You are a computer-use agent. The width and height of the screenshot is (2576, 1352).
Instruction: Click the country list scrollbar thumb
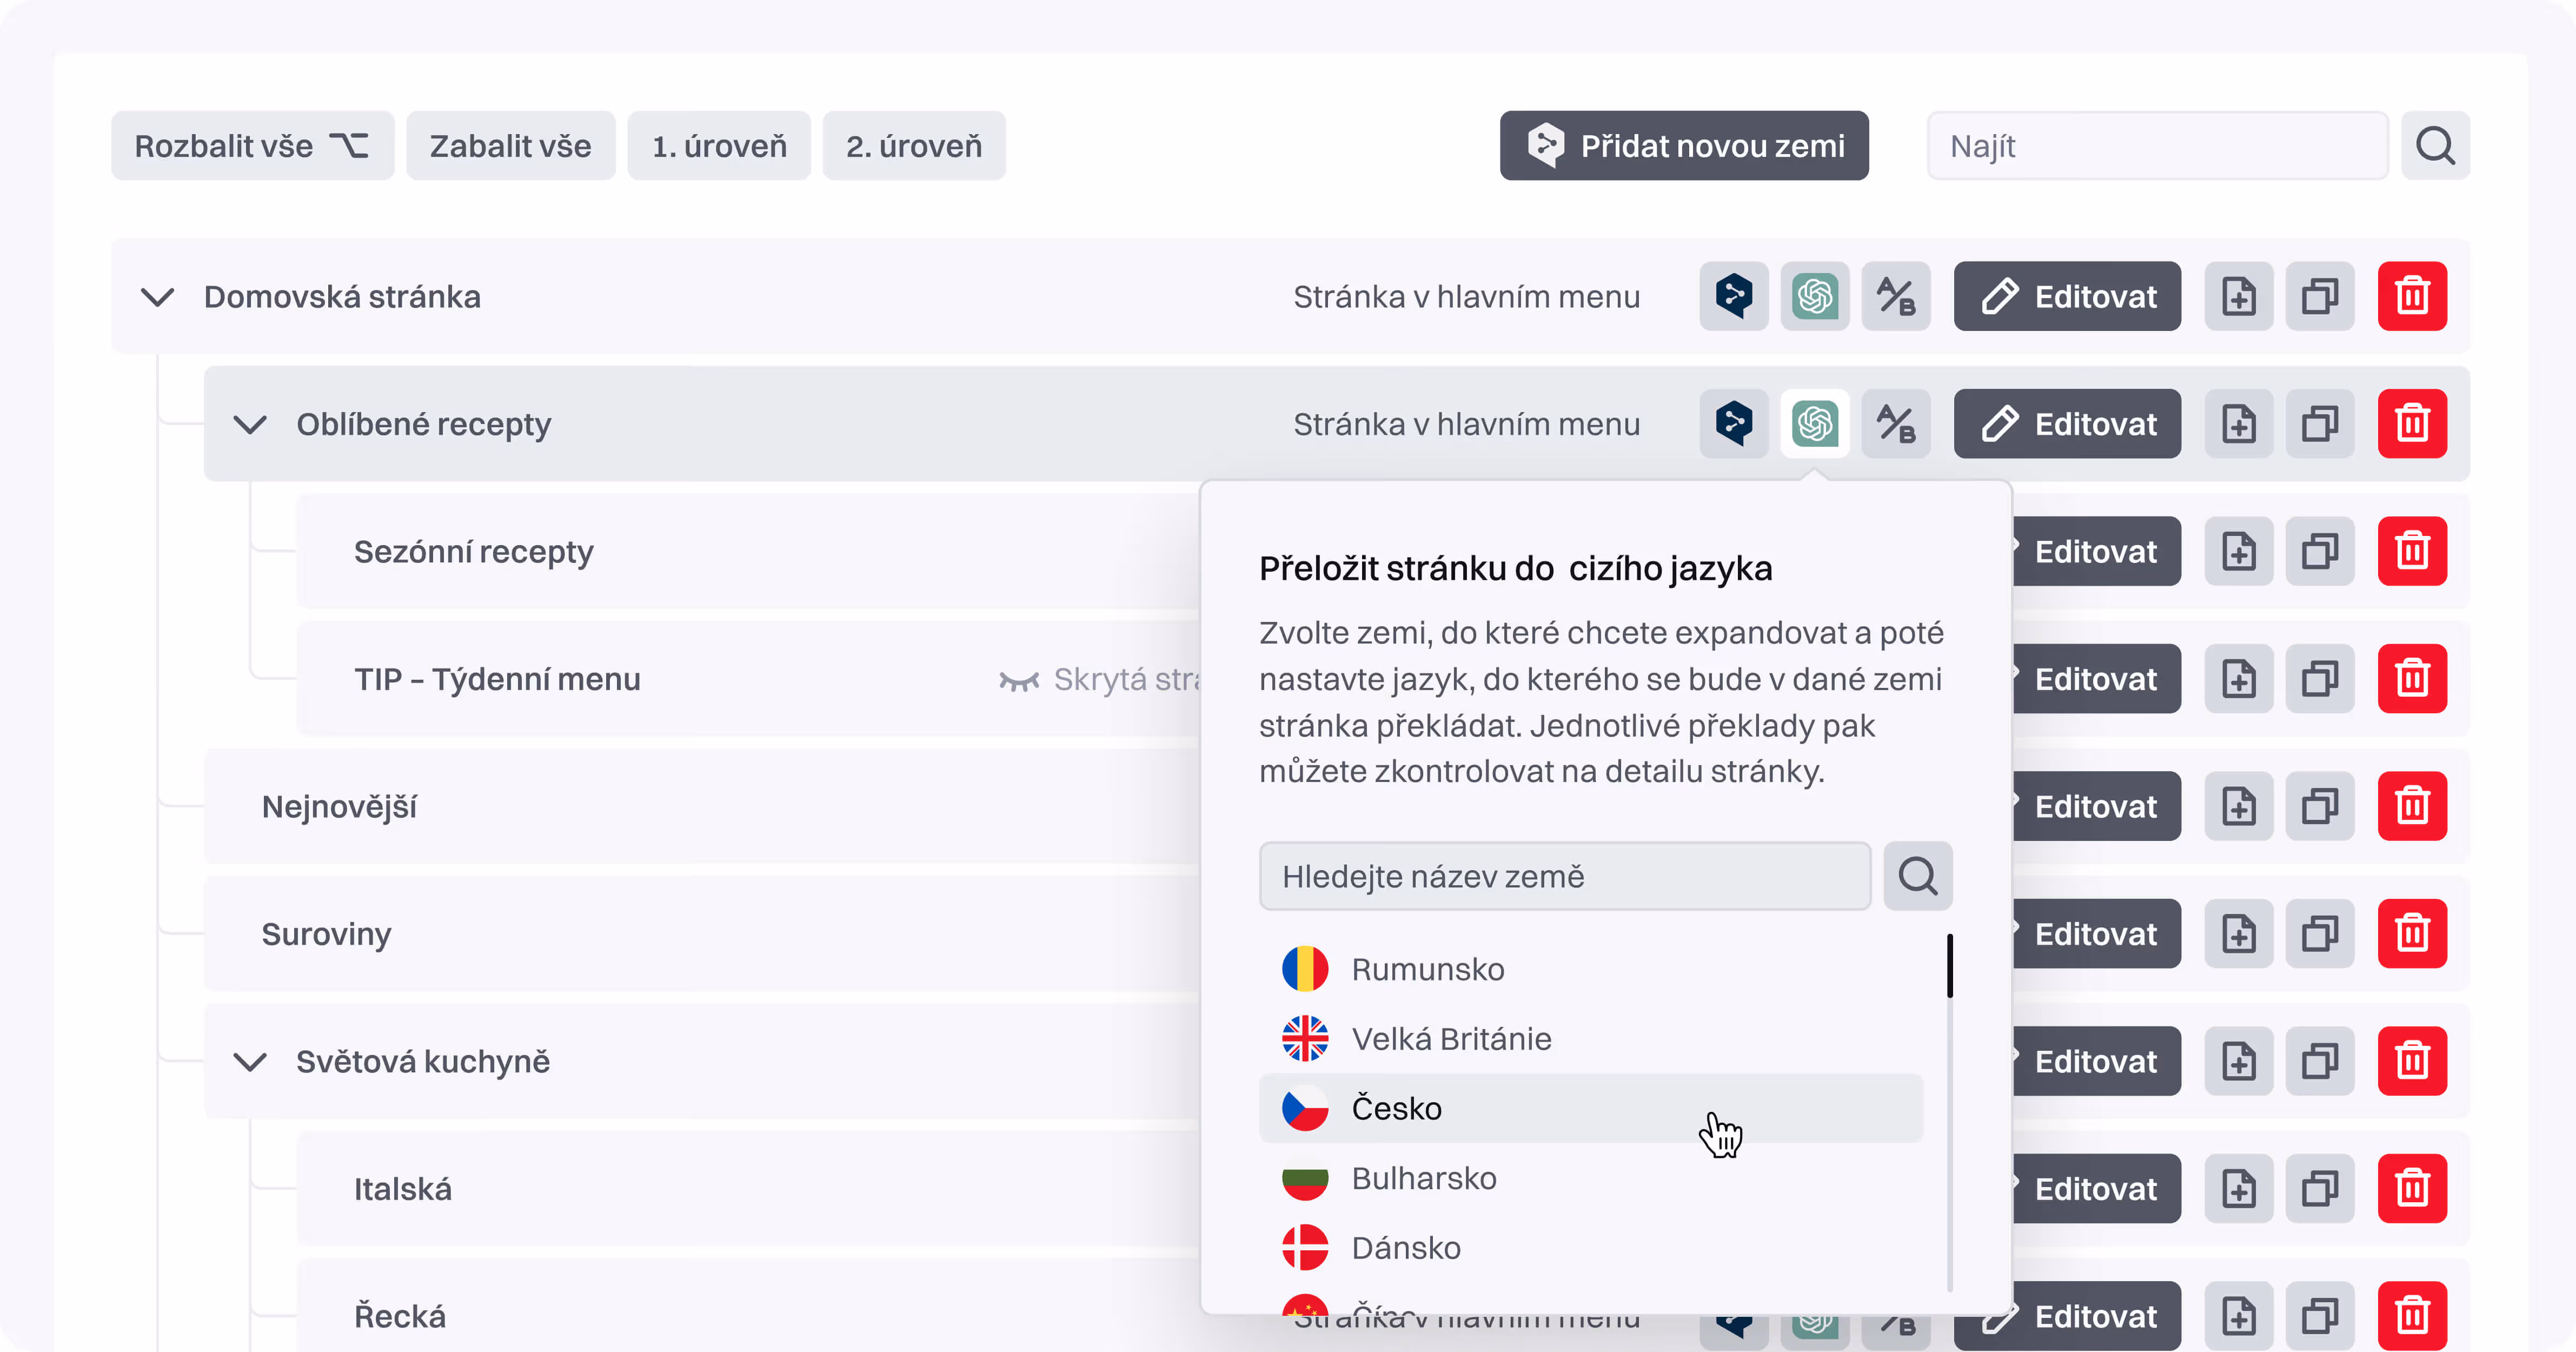point(1949,966)
